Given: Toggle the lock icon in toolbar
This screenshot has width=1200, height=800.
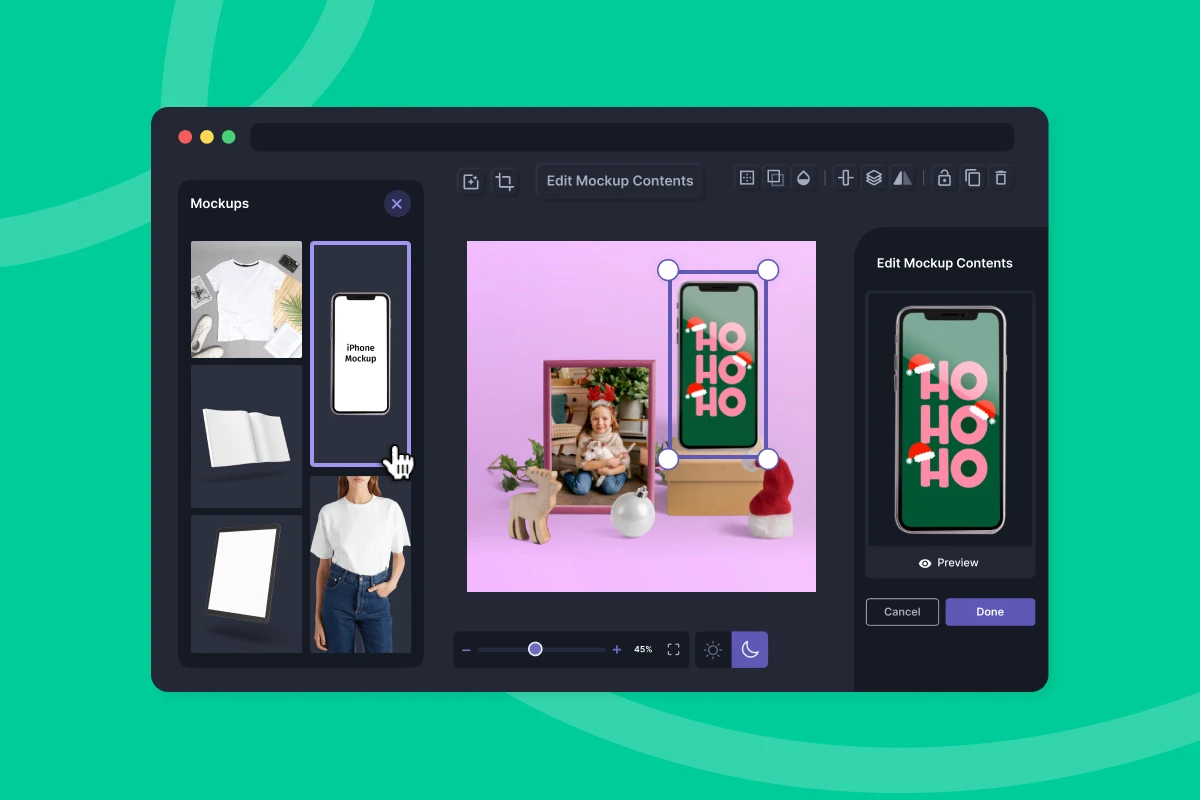Looking at the screenshot, I should click(944, 178).
